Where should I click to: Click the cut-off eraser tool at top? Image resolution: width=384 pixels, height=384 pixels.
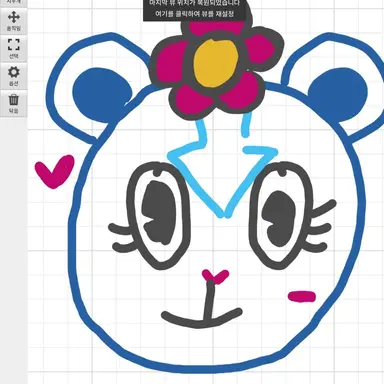[x=13, y=3]
